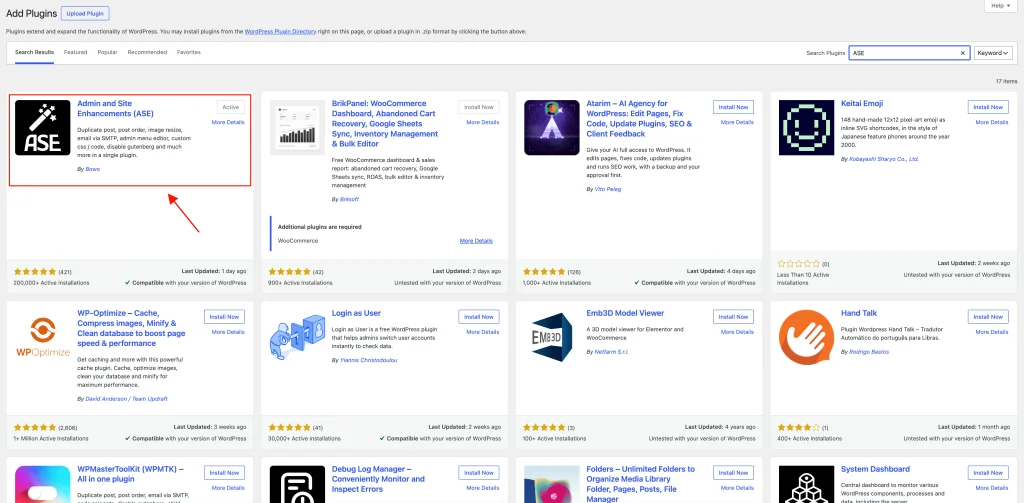Viewport: 1024px width, 503px height.
Task: Open author link Vito Peleg
Action: click(x=608, y=189)
